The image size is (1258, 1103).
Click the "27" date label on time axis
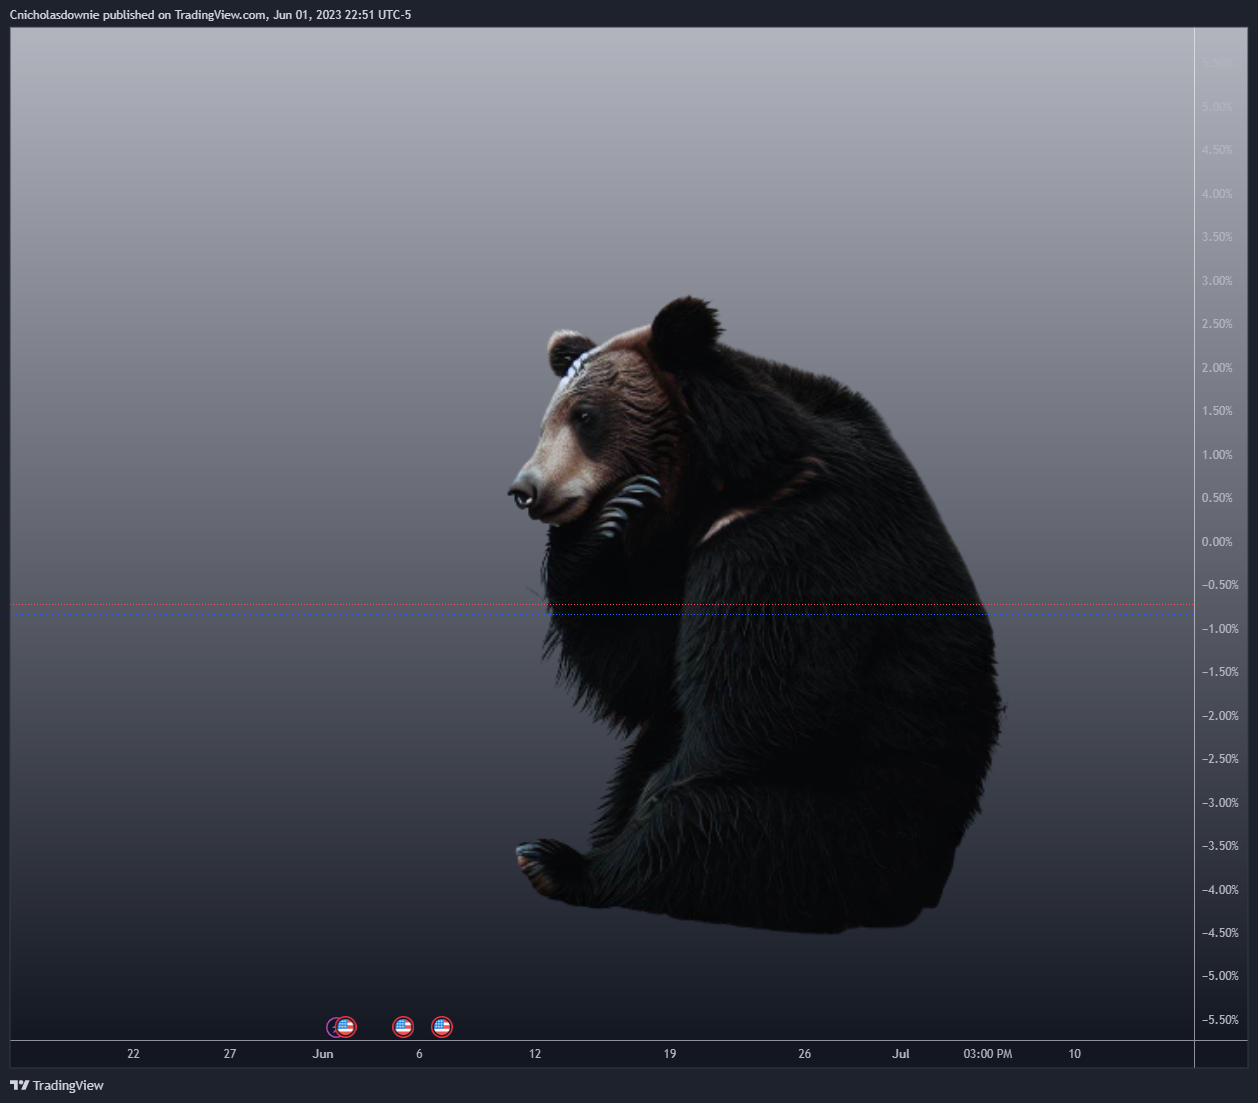click(x=230, y=1054)
